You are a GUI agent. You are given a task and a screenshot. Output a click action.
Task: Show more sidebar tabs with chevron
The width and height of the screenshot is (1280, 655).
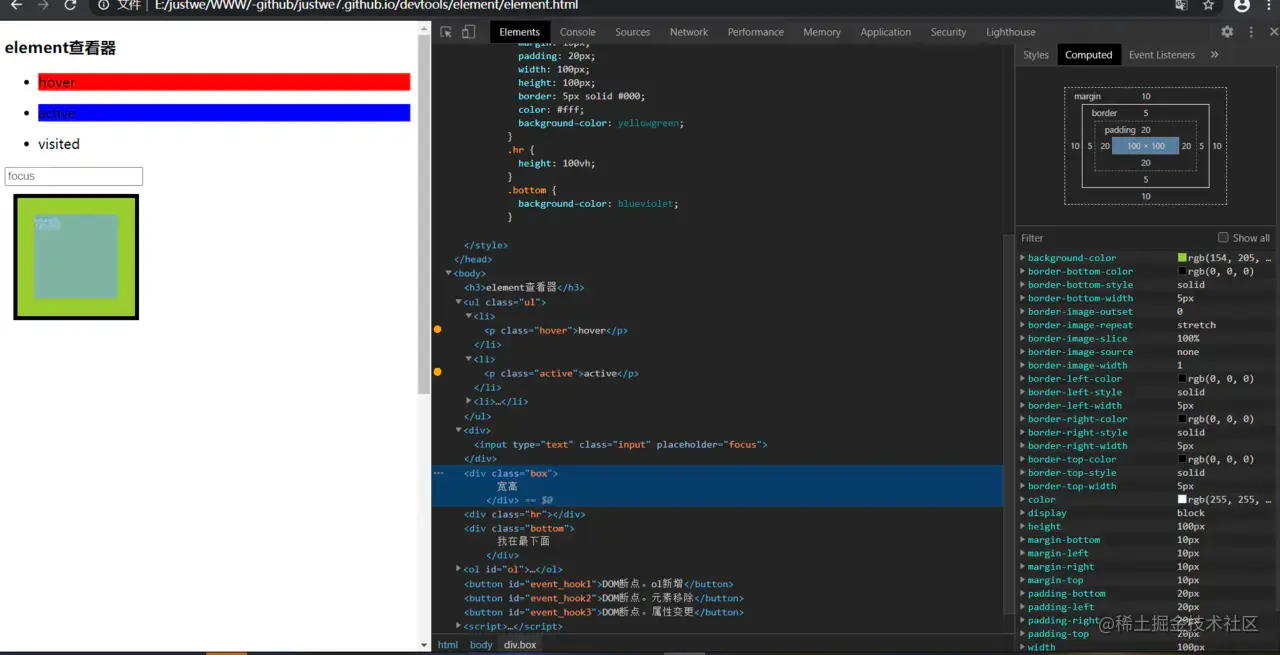coord(1215,55)
